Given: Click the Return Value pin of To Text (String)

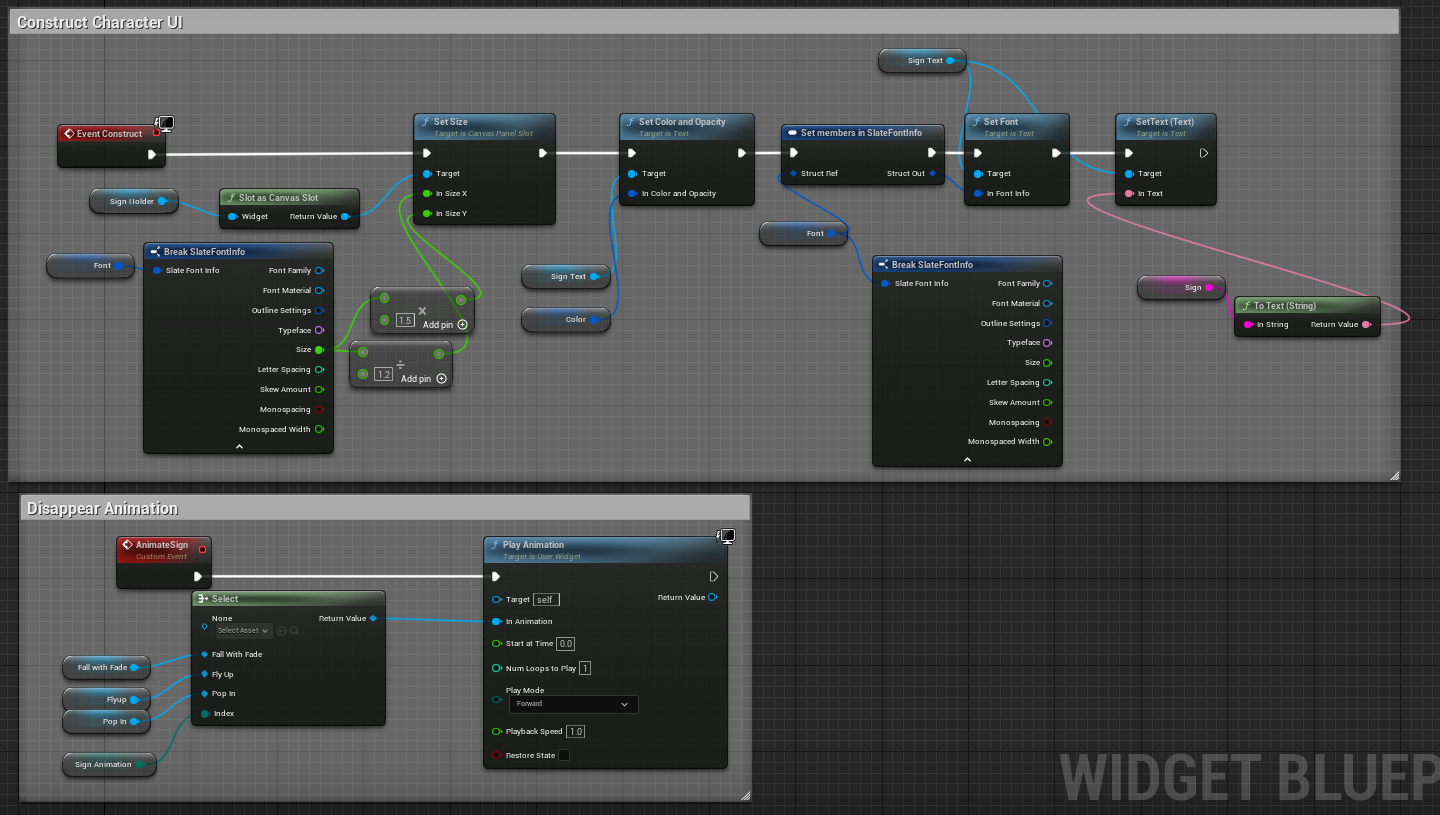Looking at the screenshot, I should click(1366, 325).
